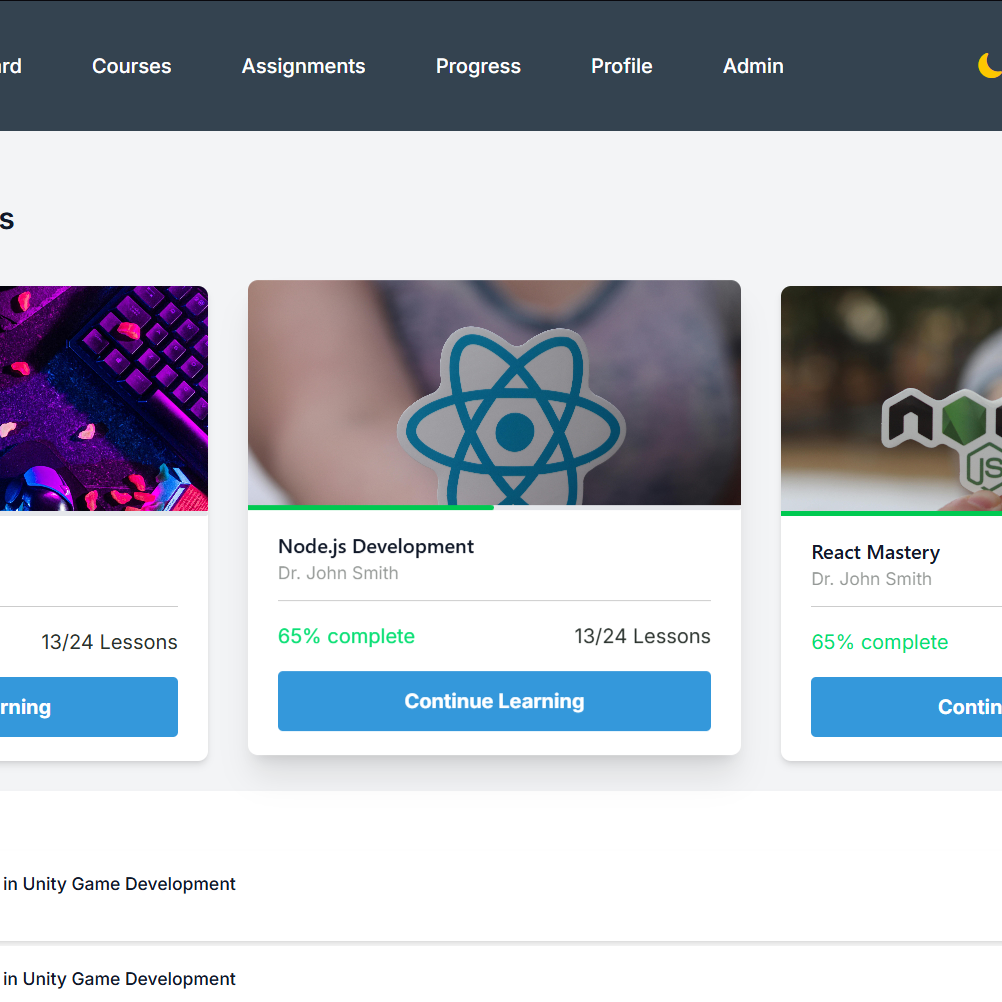This screenshot has width=1002, height=1002.
Task: Click 13/24 Lessons on Node.js Development card
Action: [642, 636]
